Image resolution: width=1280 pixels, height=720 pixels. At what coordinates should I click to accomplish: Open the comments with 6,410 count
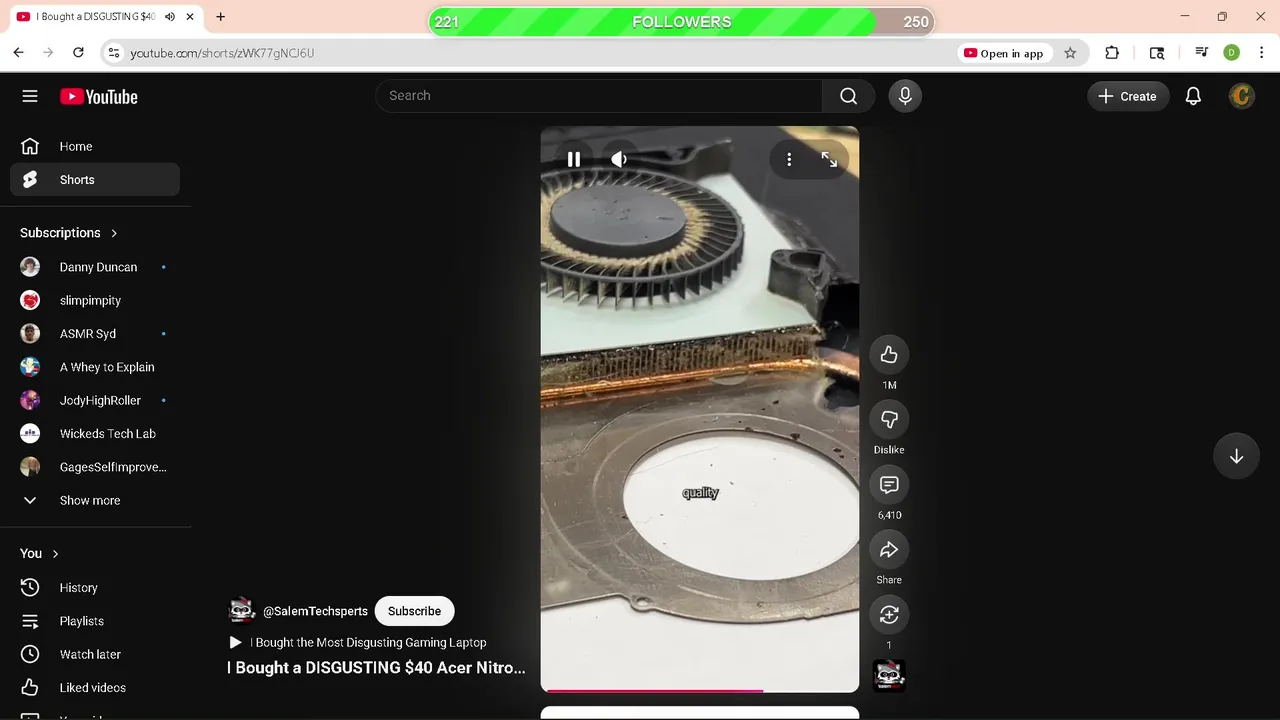[889, 485]
